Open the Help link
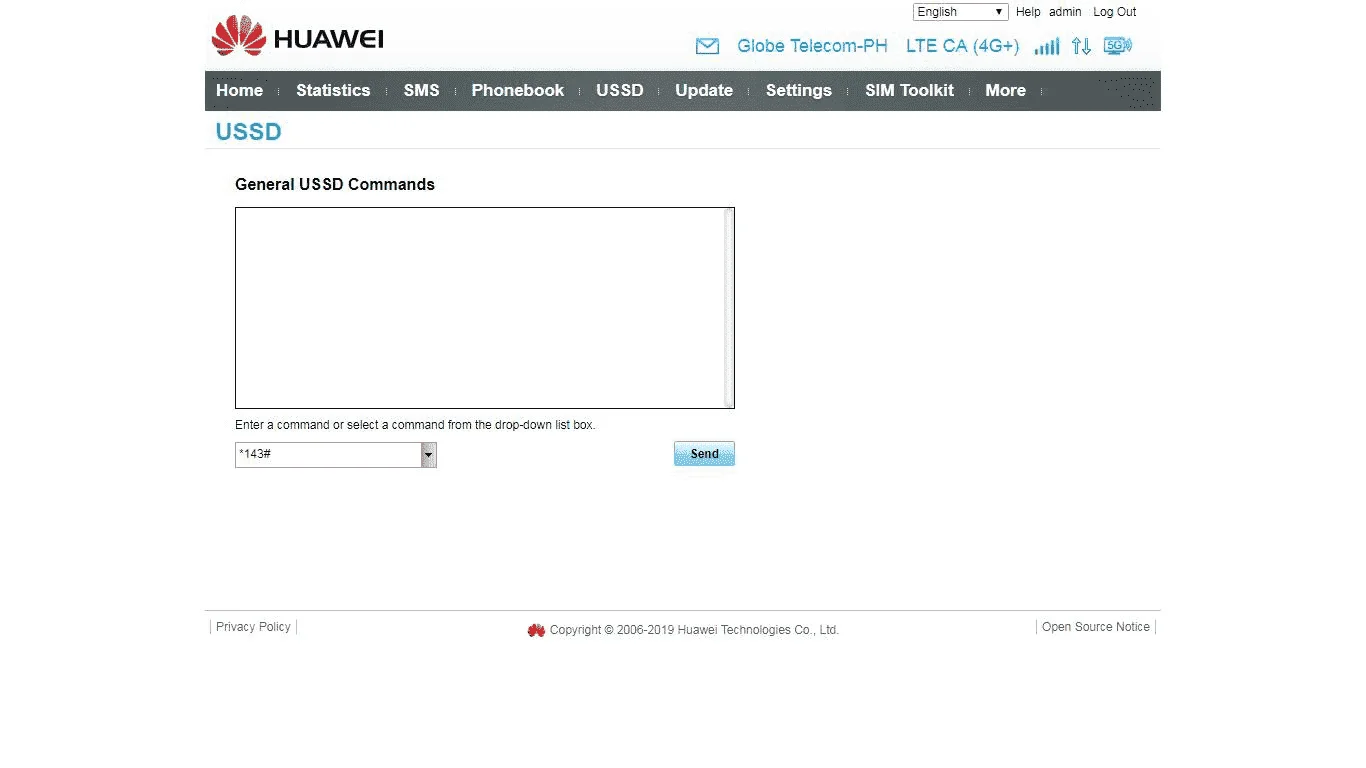 1028,12
